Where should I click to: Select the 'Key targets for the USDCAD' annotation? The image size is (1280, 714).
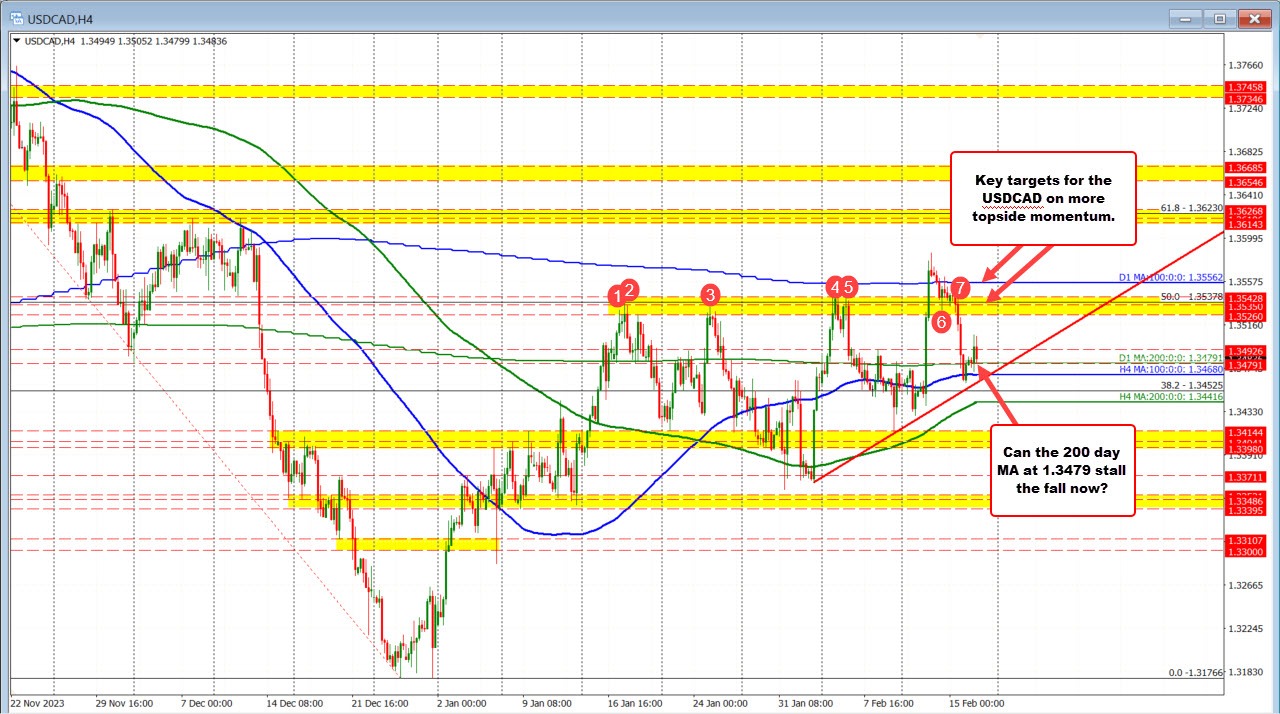(x=1043, y=198)
